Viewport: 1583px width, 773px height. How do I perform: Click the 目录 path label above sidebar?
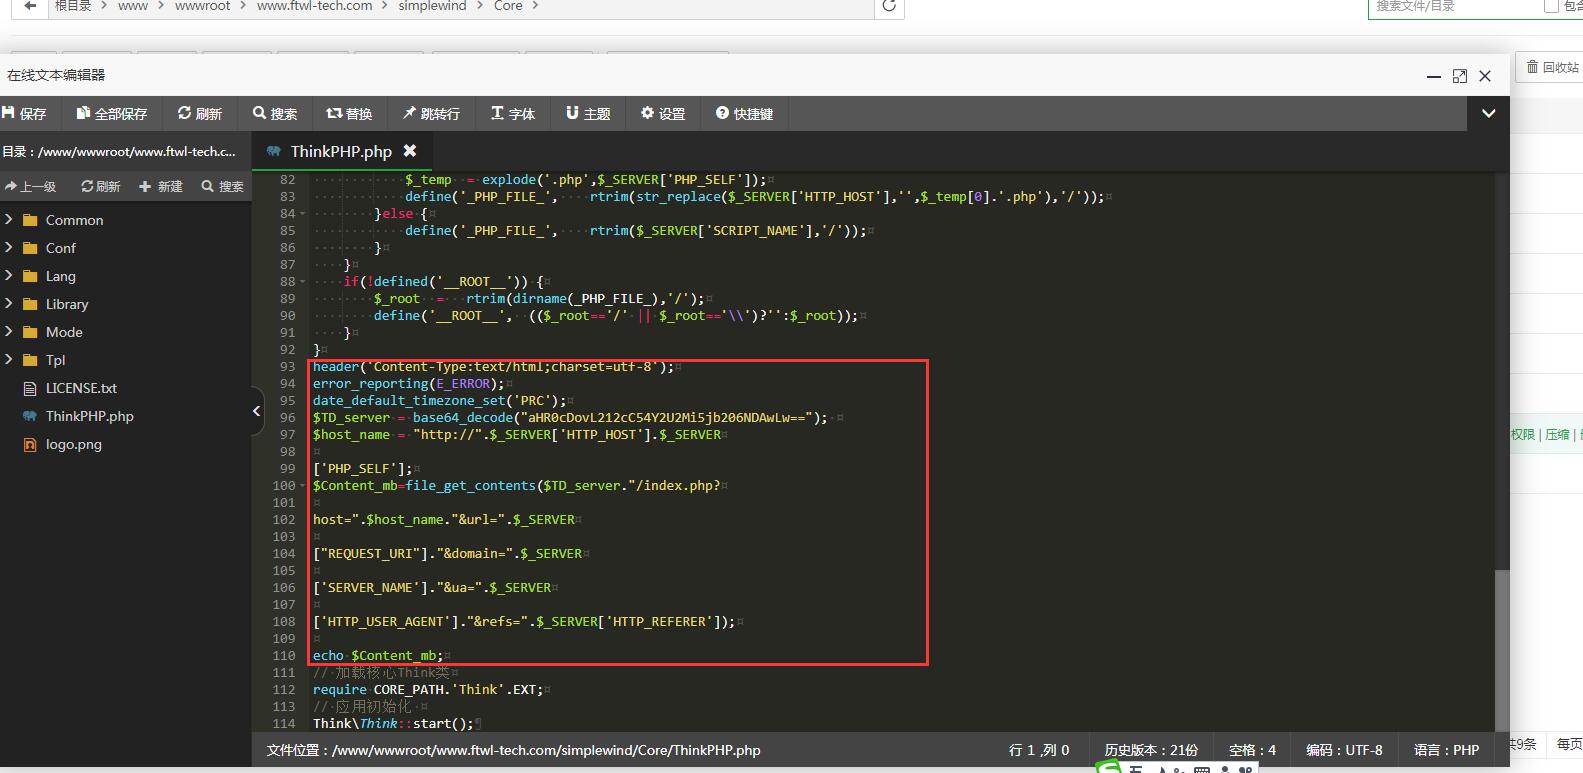tap(119, 152)
